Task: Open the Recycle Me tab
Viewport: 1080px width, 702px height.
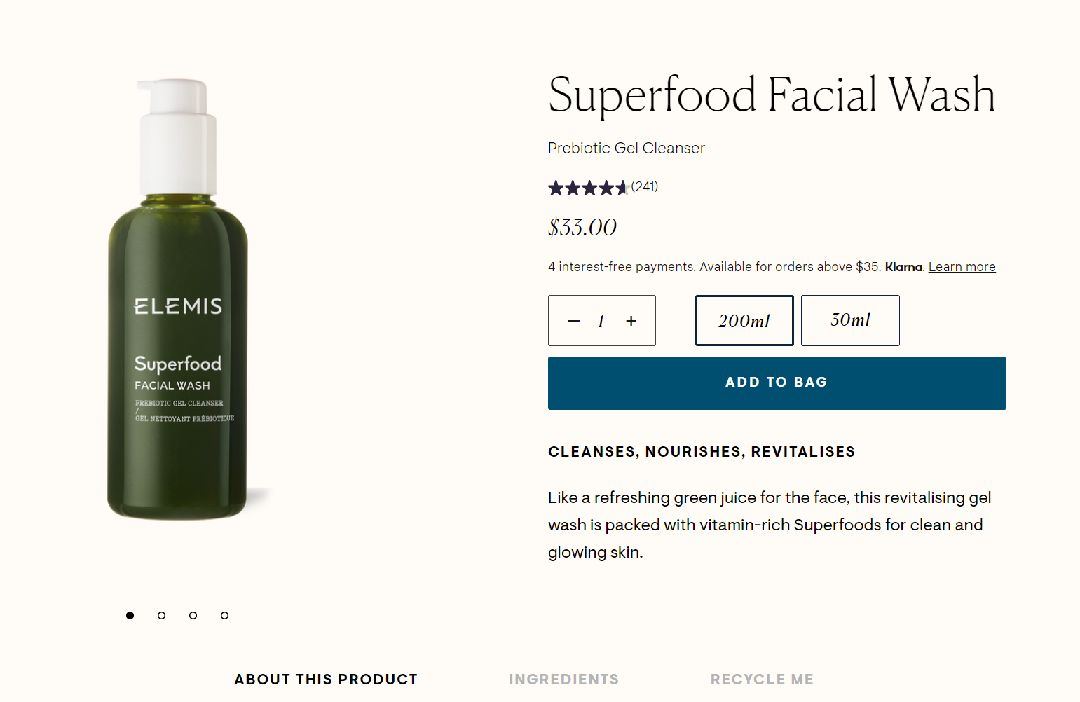Action: [x=762, y=679]
